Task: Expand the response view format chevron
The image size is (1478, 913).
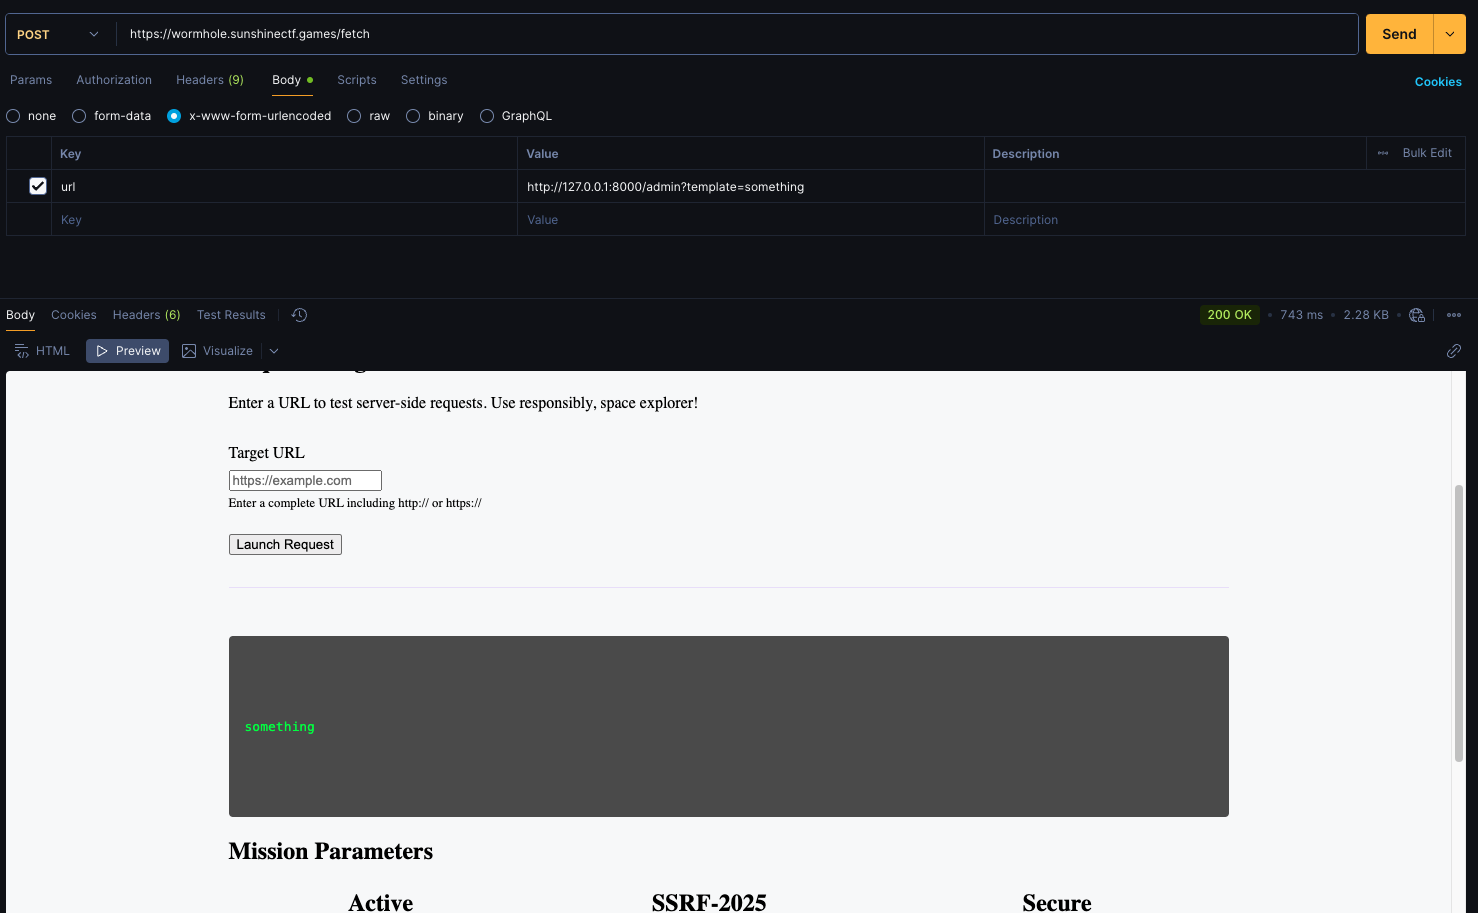Action: 274,351
